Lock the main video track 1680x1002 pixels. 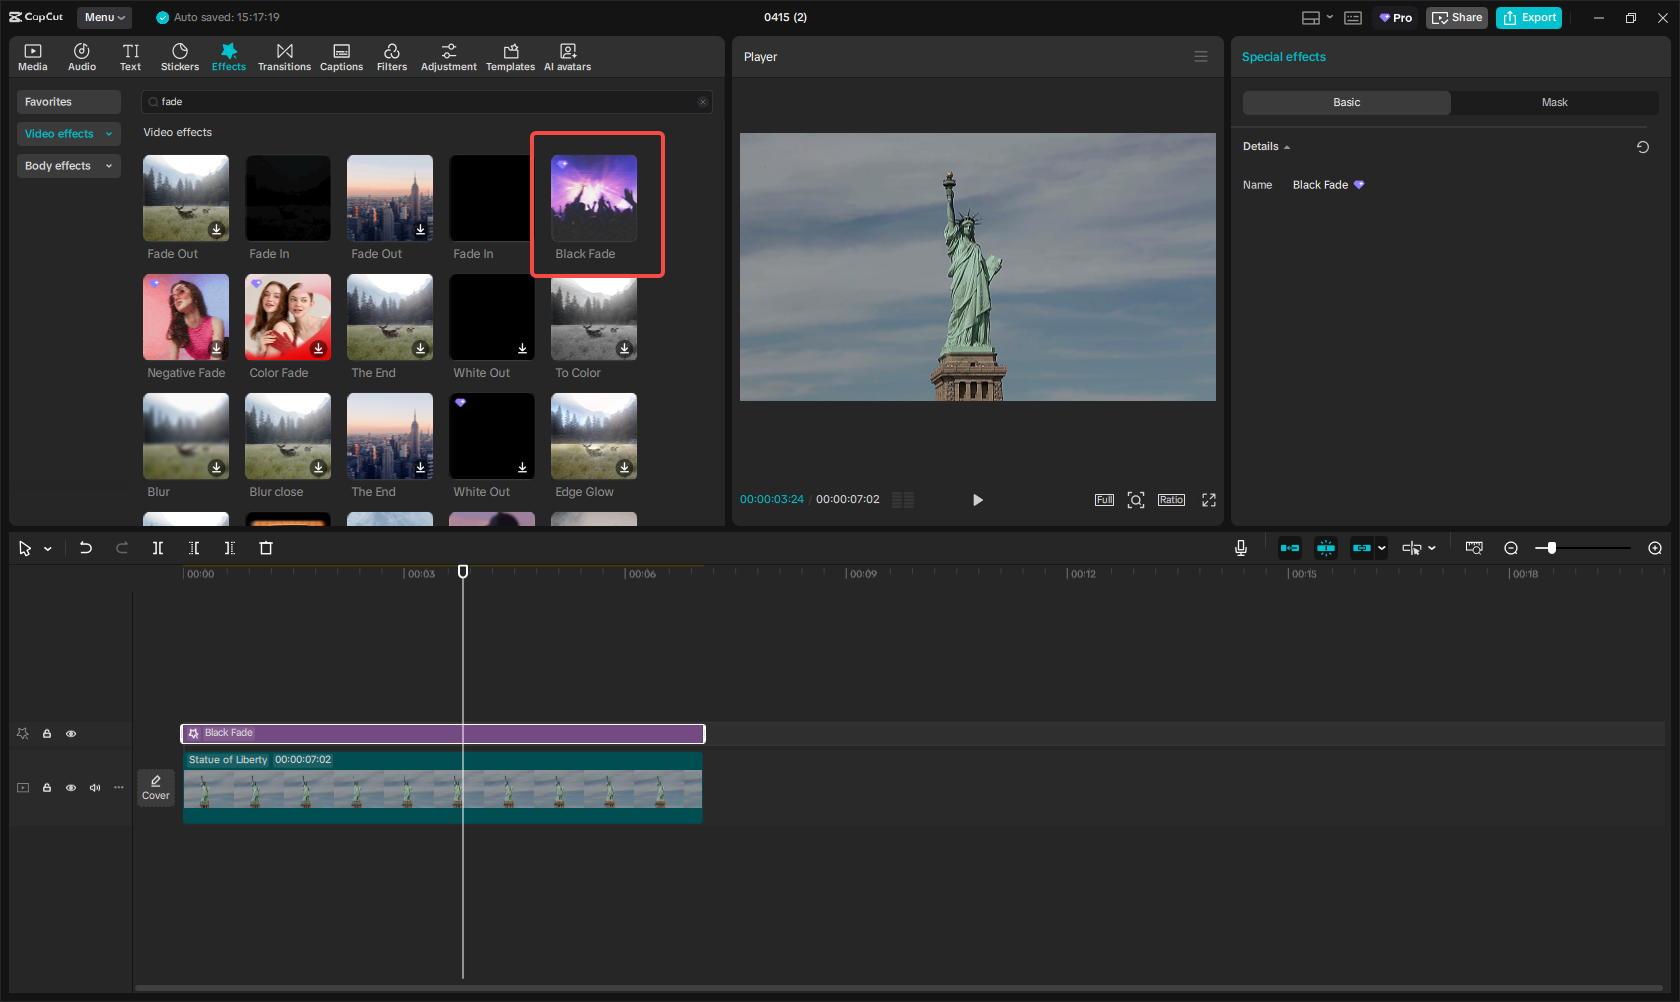click(x=47, y=788)
